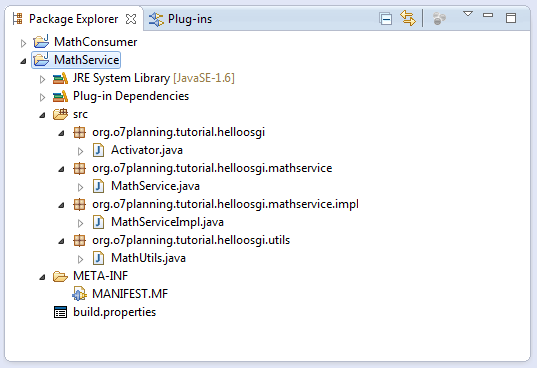Click the build.properties file icon
Viewport: 537px width, 368px height.
tap(60, 312)
